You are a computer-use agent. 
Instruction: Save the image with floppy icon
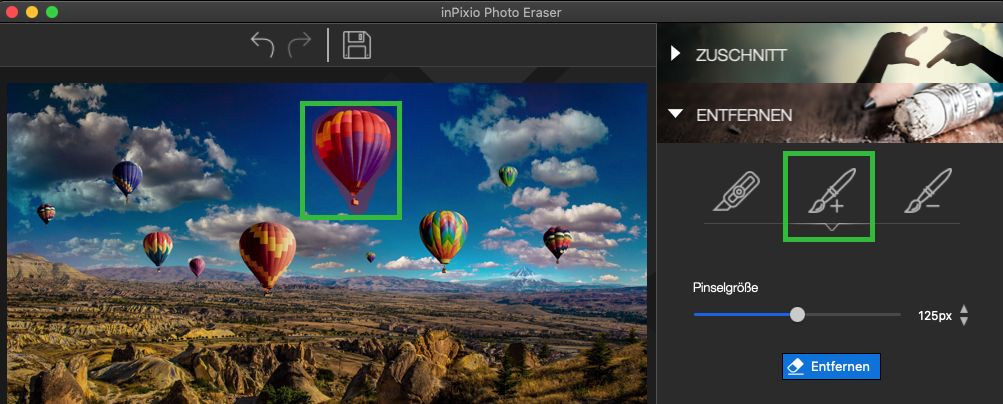click(x=357, y=45)
